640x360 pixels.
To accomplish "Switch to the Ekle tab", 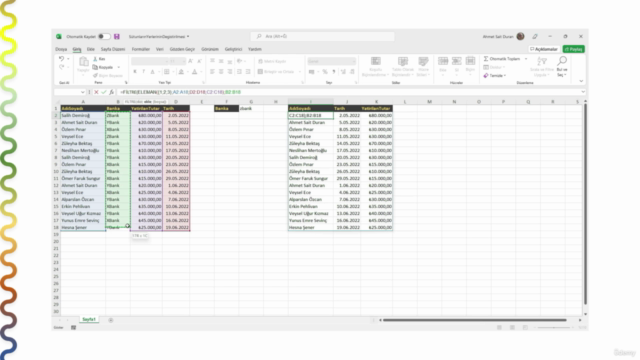I will pos(91,49).
